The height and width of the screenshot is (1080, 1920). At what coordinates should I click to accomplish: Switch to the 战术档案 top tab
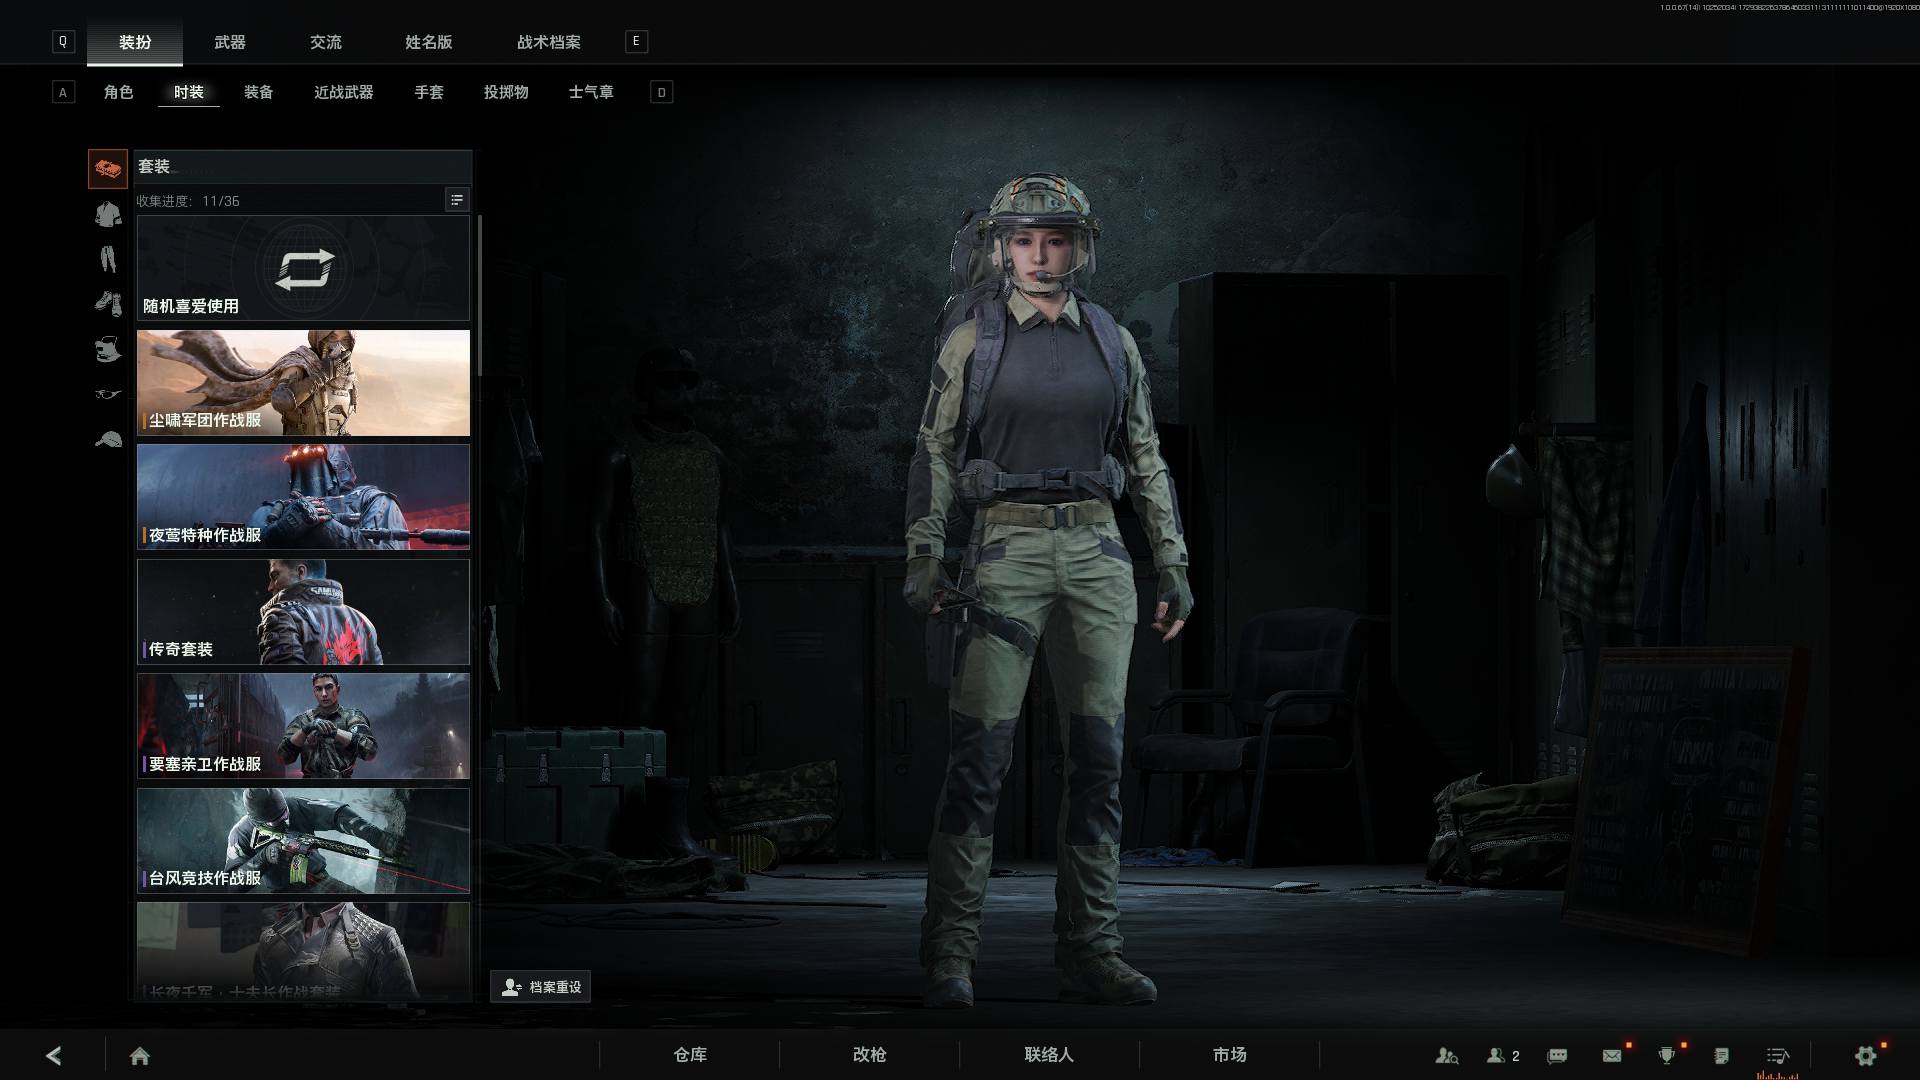tap(549, 42)
